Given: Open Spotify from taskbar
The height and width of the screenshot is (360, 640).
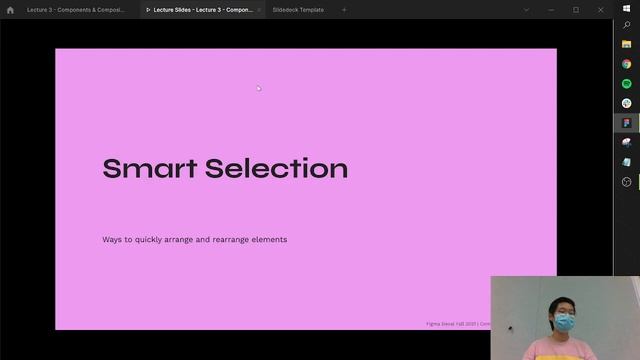Looking at the screenshot, I should (x=627, y=84).
